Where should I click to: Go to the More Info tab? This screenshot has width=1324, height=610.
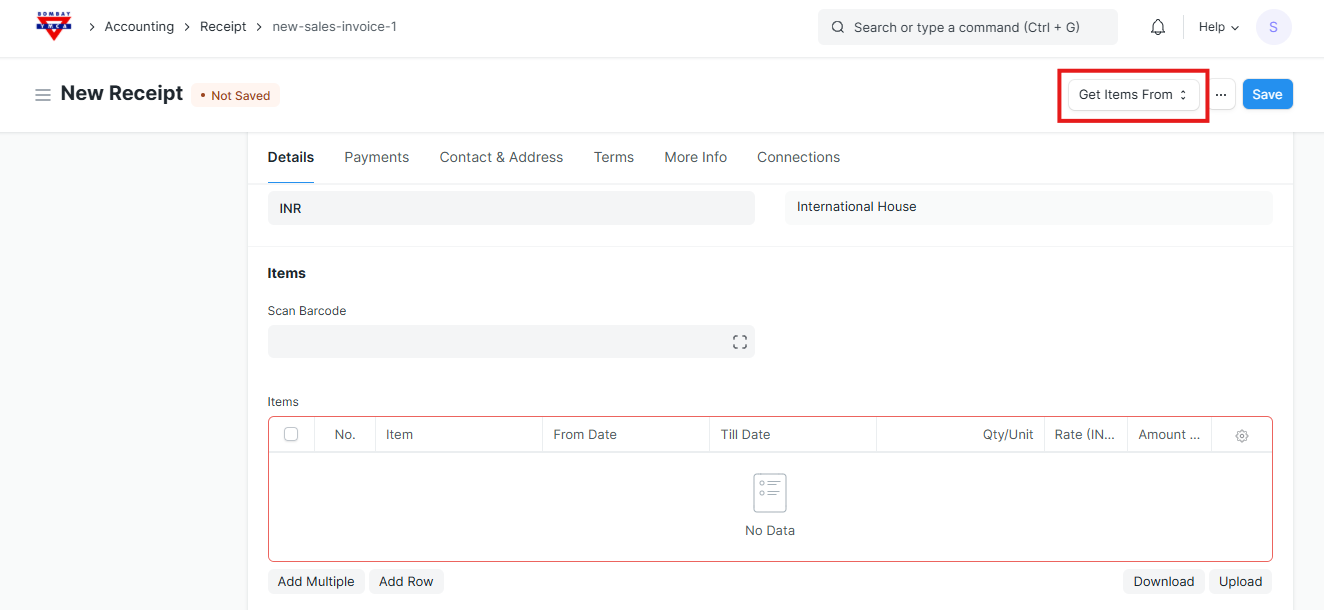(x=695, y=157)
